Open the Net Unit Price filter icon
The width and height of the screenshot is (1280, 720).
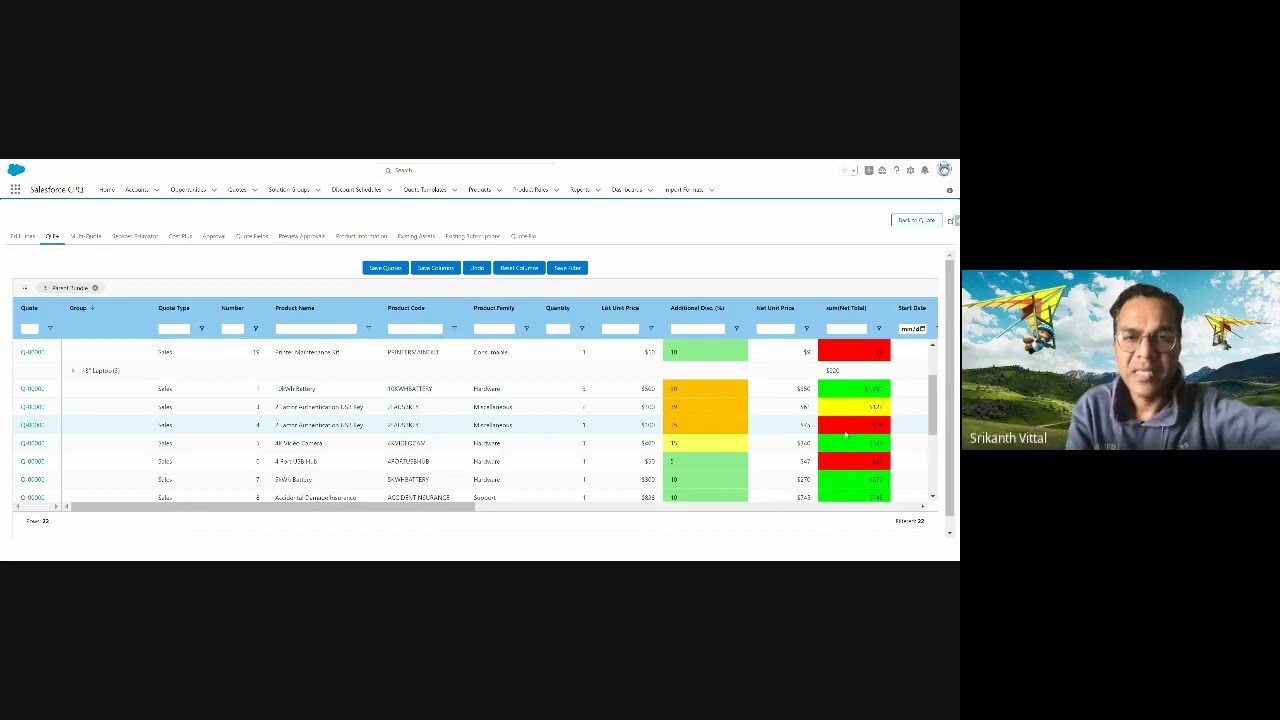click(x=806, y=329)
